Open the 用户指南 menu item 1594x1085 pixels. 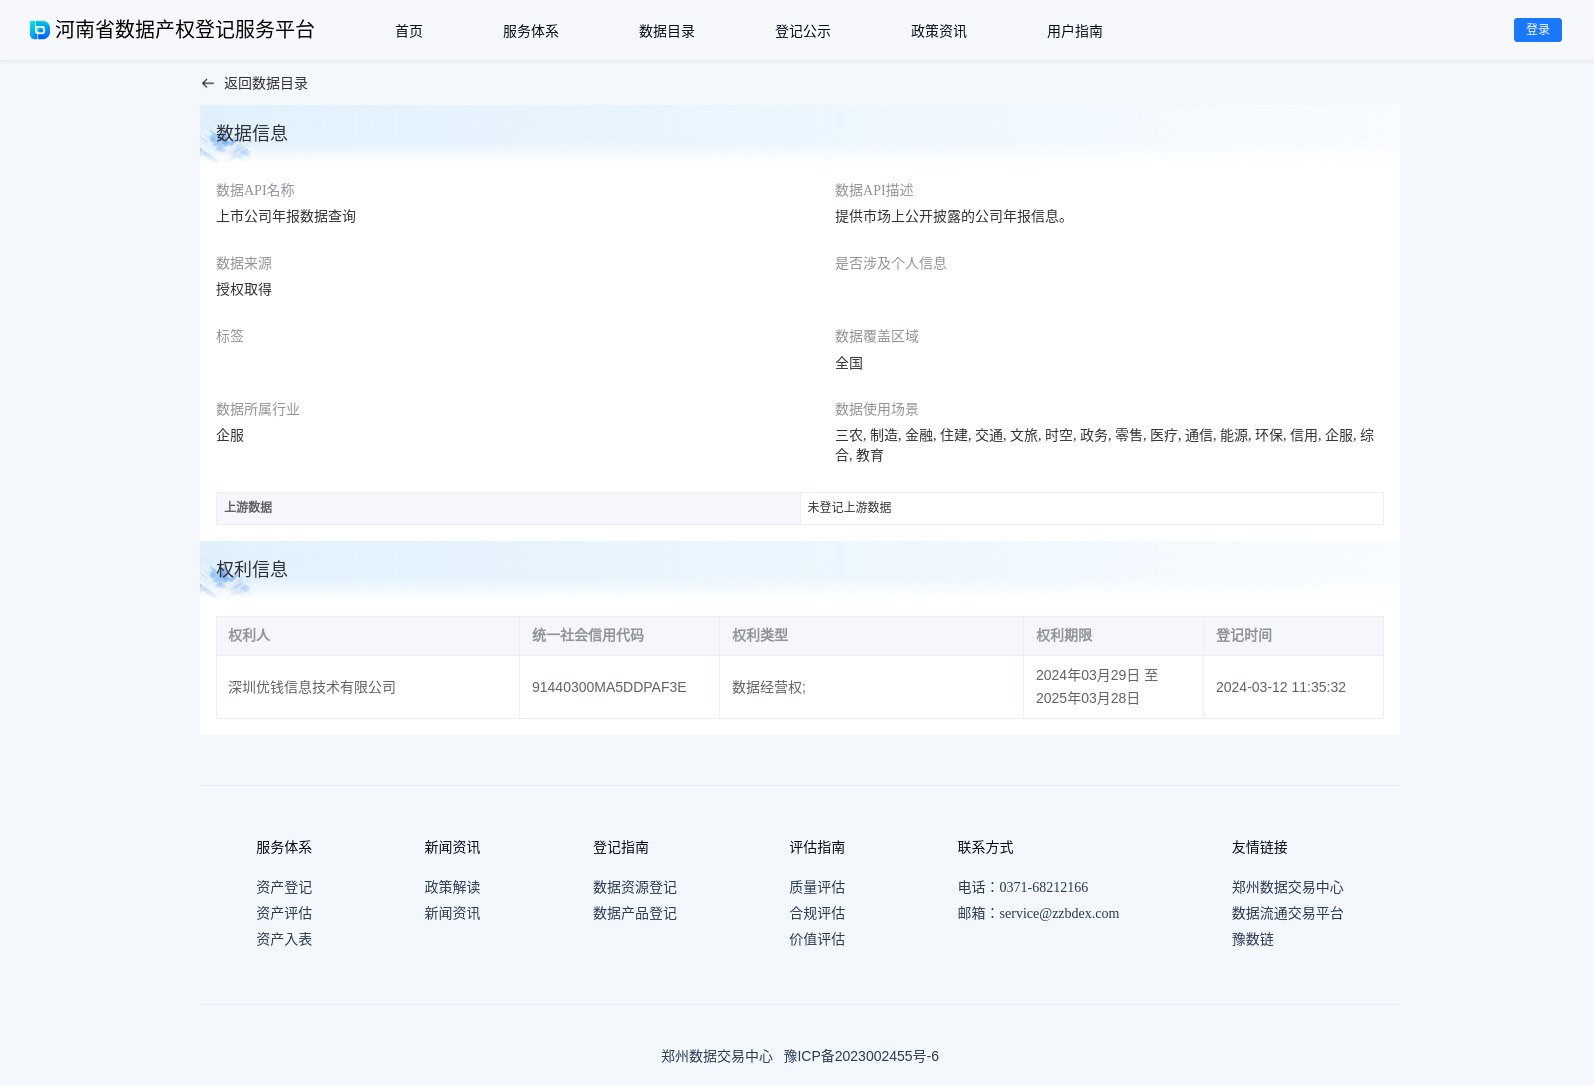[x=1075, y=31]
